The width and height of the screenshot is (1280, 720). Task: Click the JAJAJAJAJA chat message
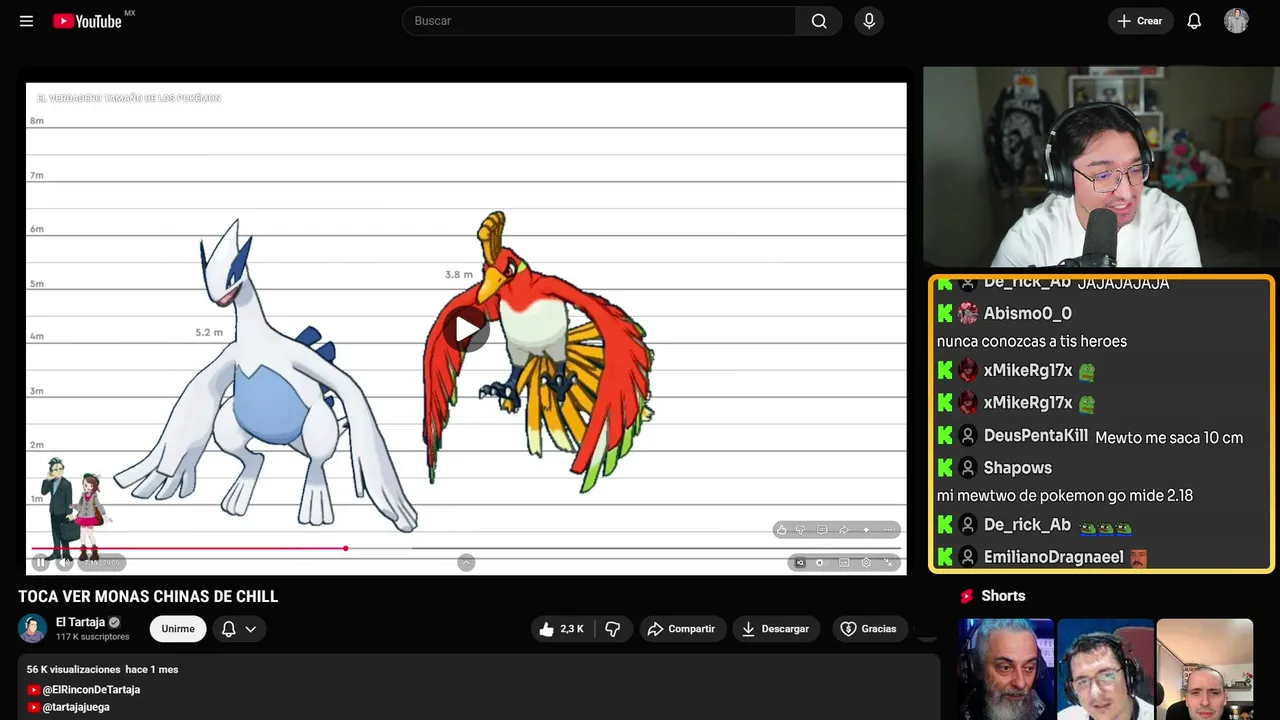coord(1123,283)
